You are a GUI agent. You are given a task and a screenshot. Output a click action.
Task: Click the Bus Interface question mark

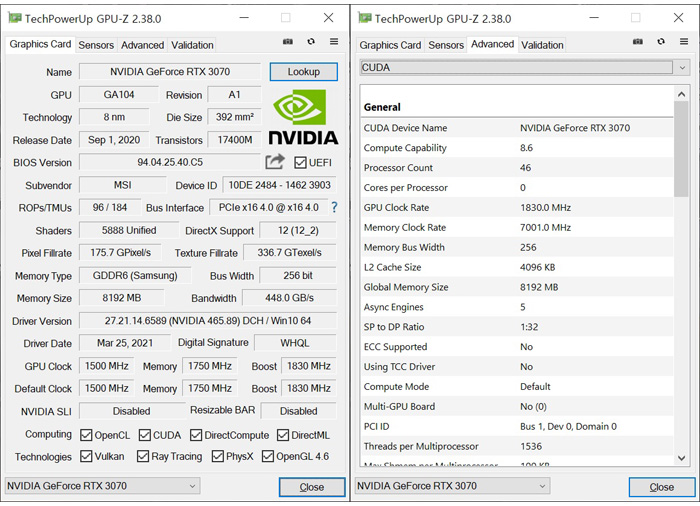pos(334,207)
